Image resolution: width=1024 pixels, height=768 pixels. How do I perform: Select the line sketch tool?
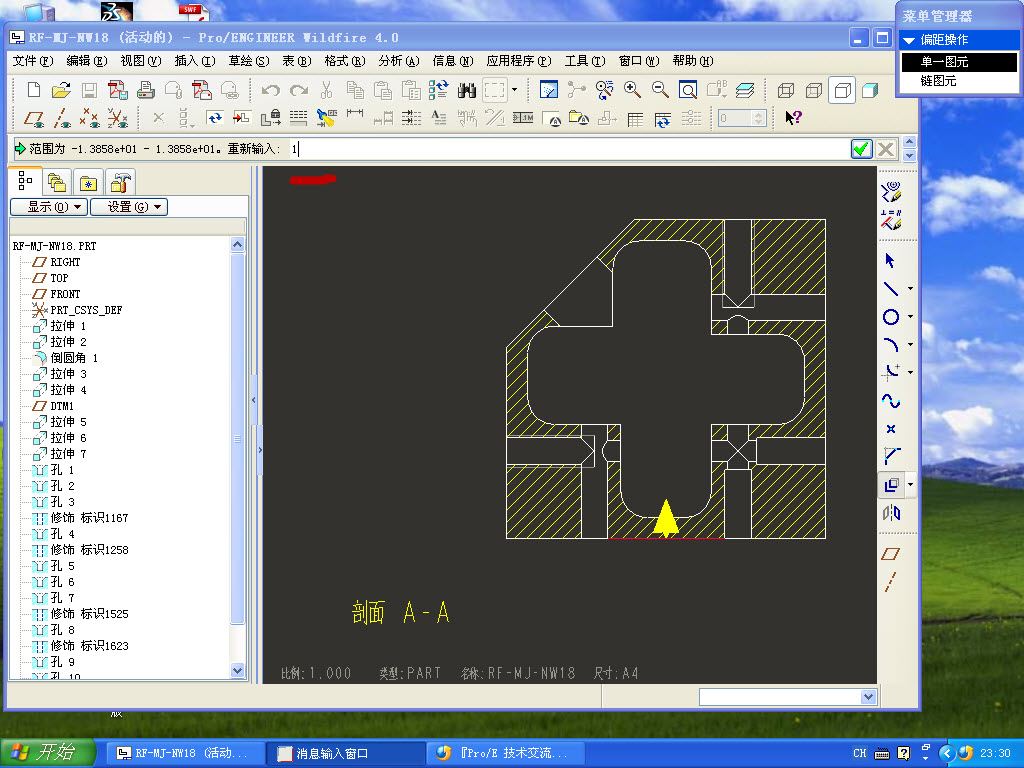click(891, 289)
